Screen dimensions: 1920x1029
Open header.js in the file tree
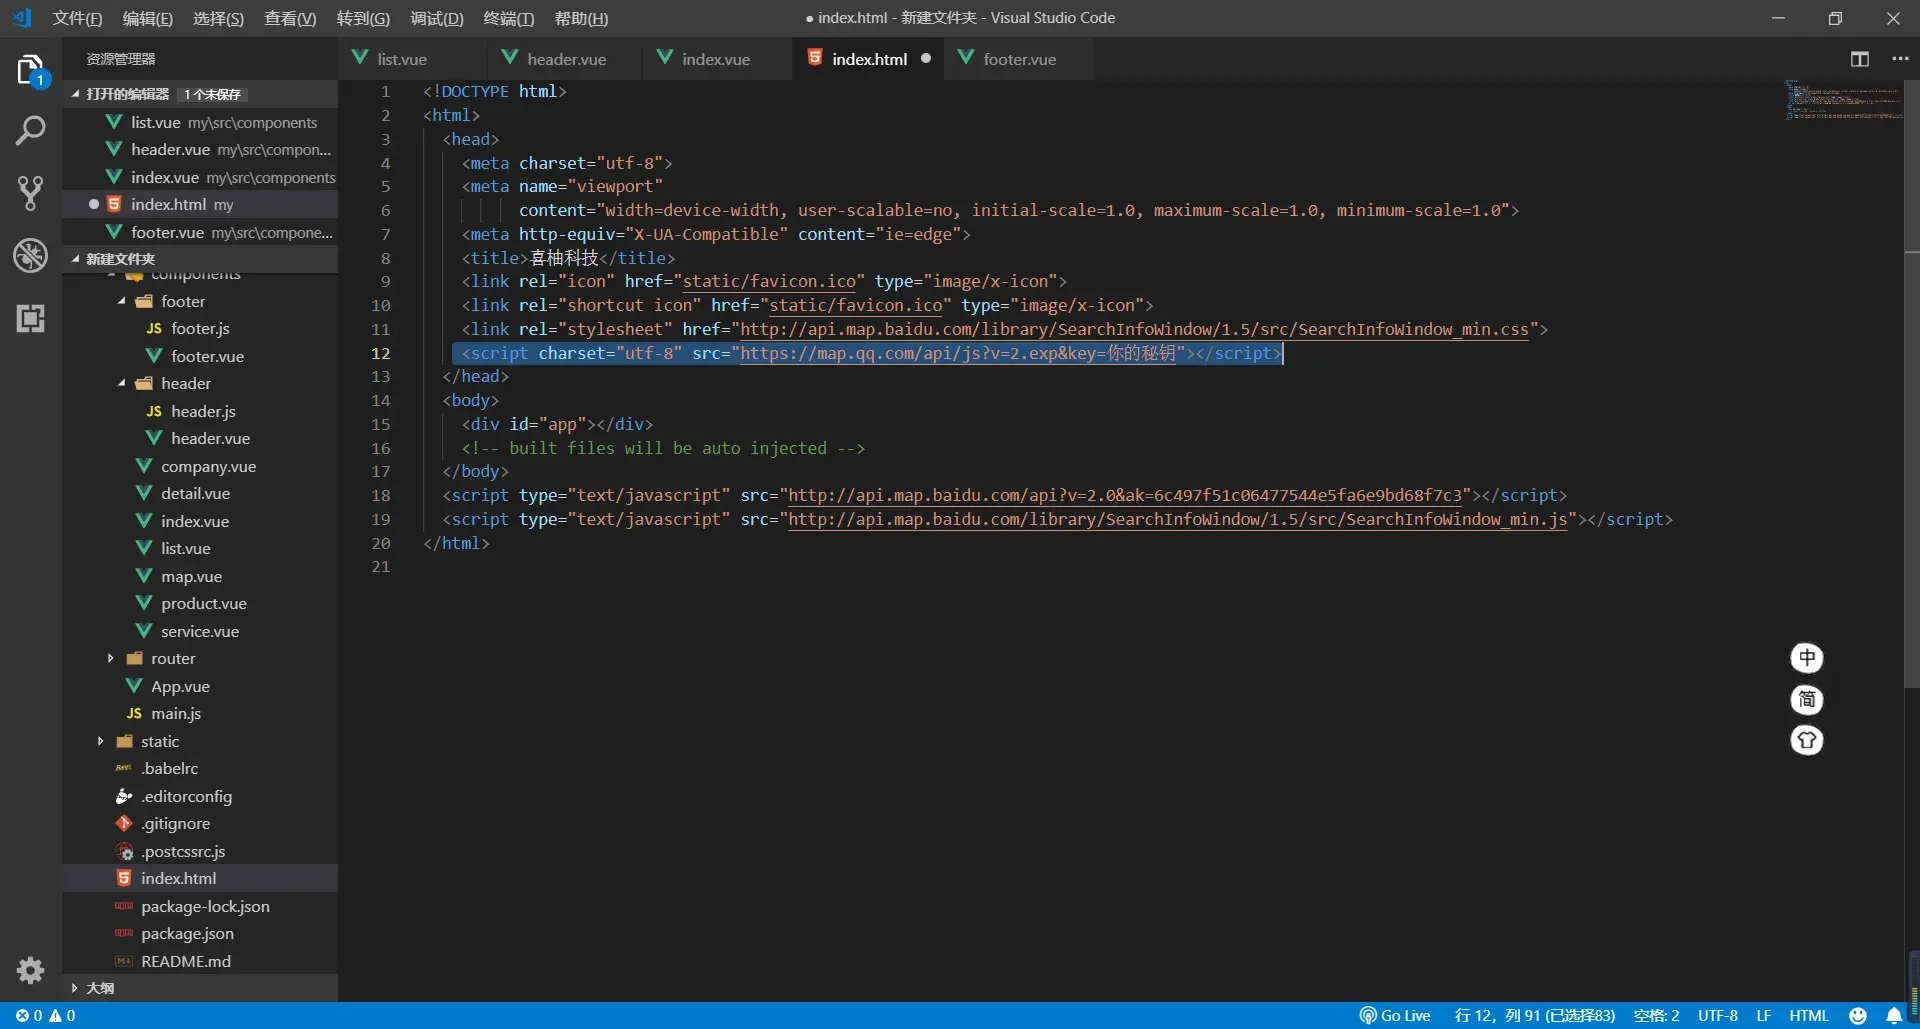200,412
